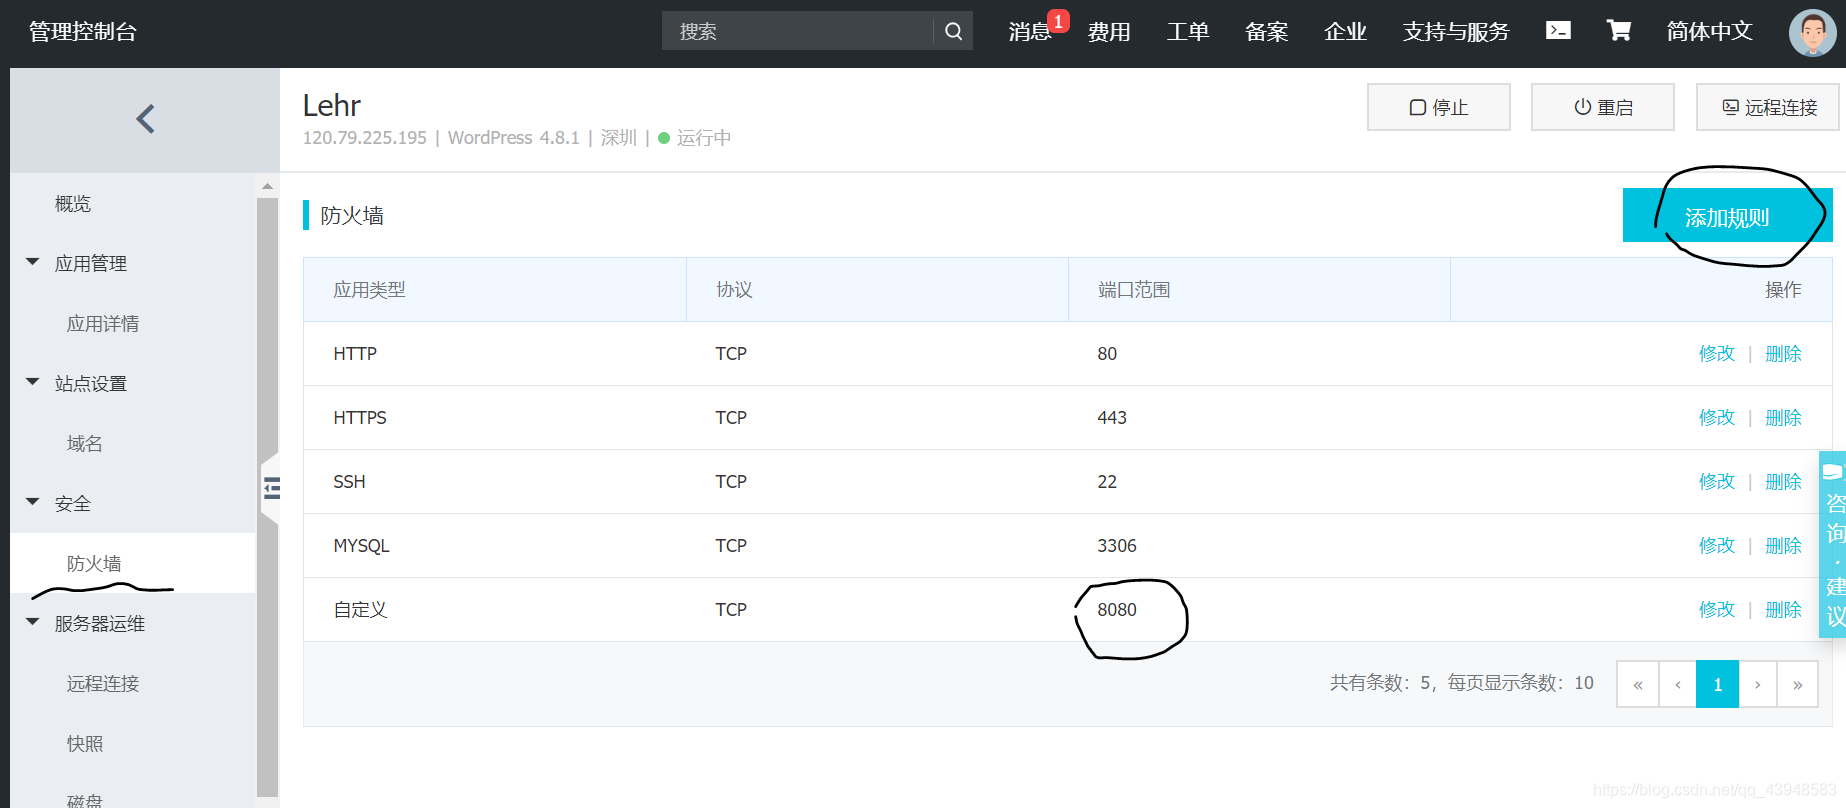Click the 8080 port cell
This screenshot has width=1846, height=808.
click(x=1117, y=610)
